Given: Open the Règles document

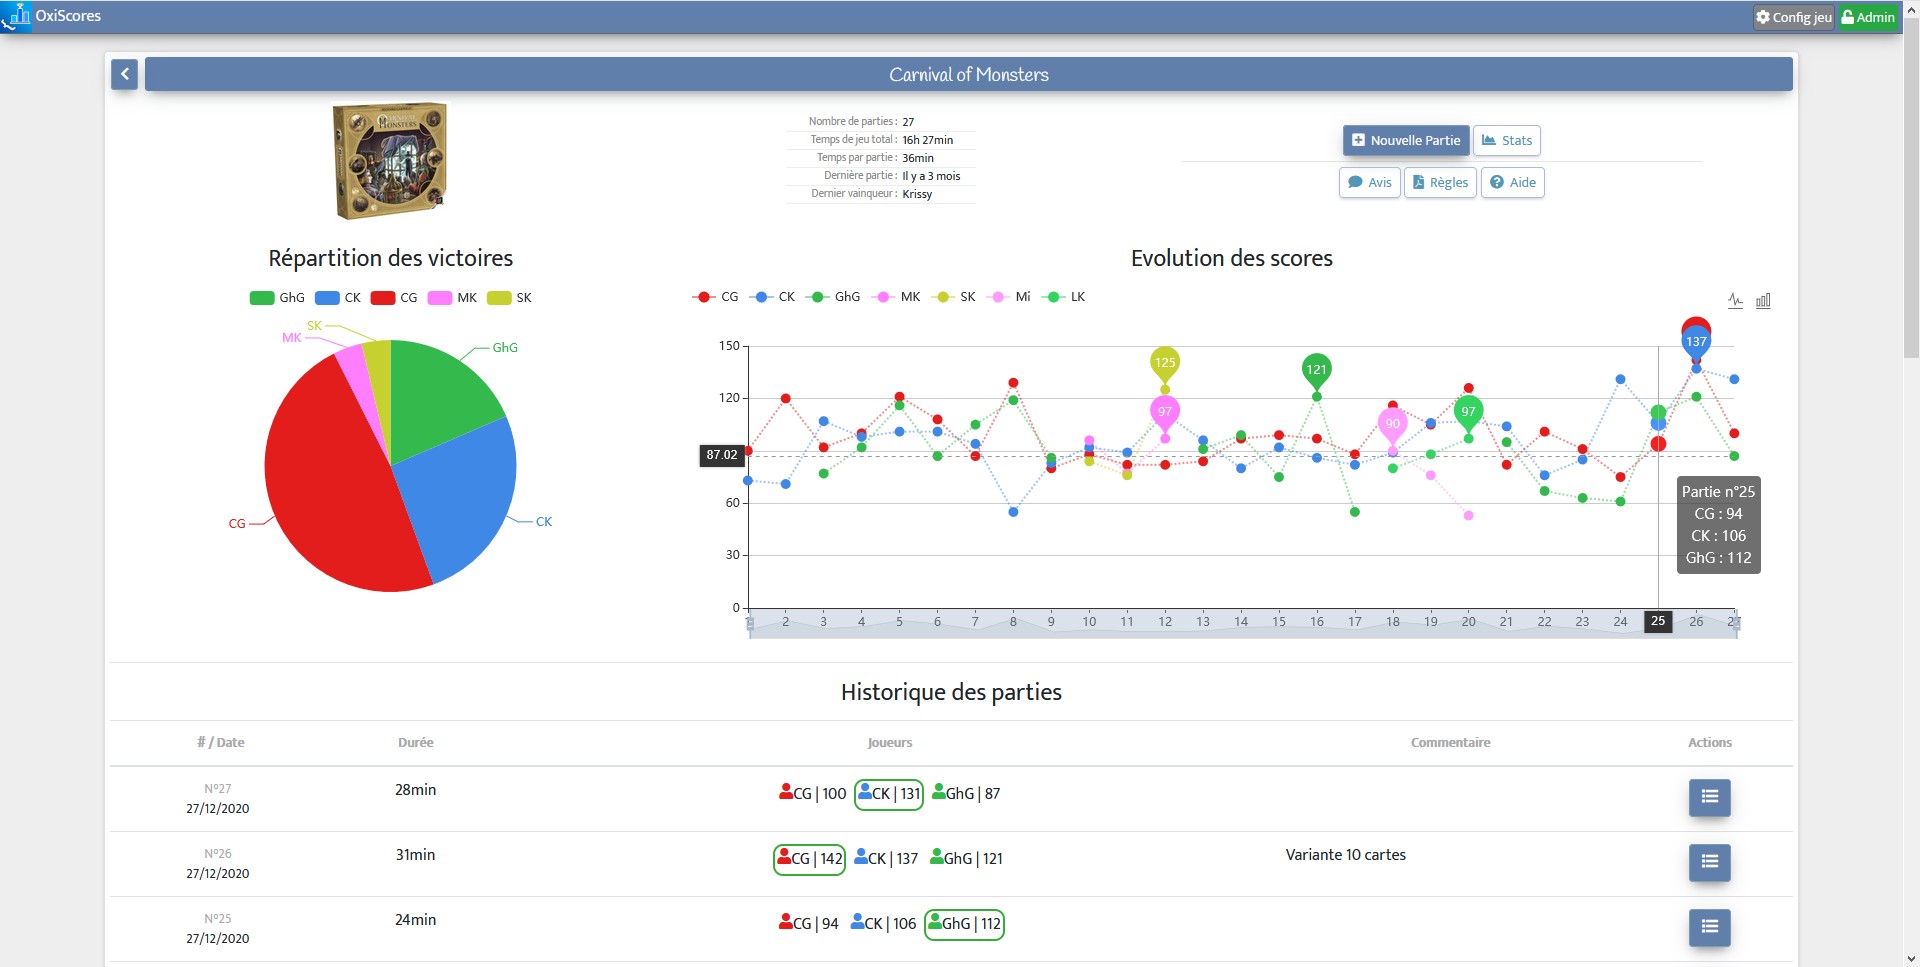Looking at the screenshot, I should [1441, 182].
